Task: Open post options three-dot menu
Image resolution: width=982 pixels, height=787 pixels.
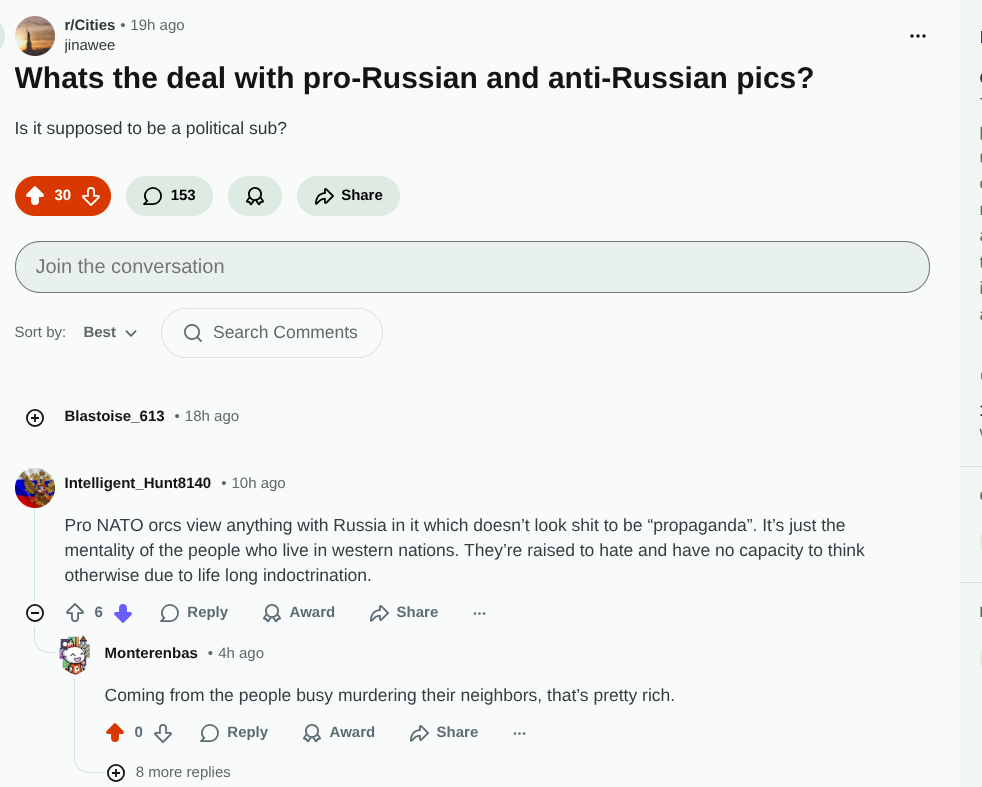Action: click(x=918, y=36)
